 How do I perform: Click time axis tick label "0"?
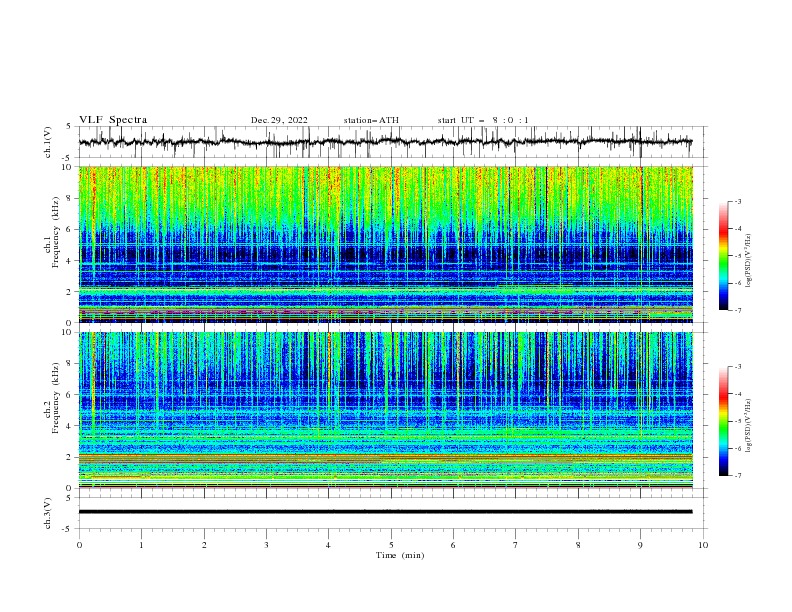tap(79, 545)
